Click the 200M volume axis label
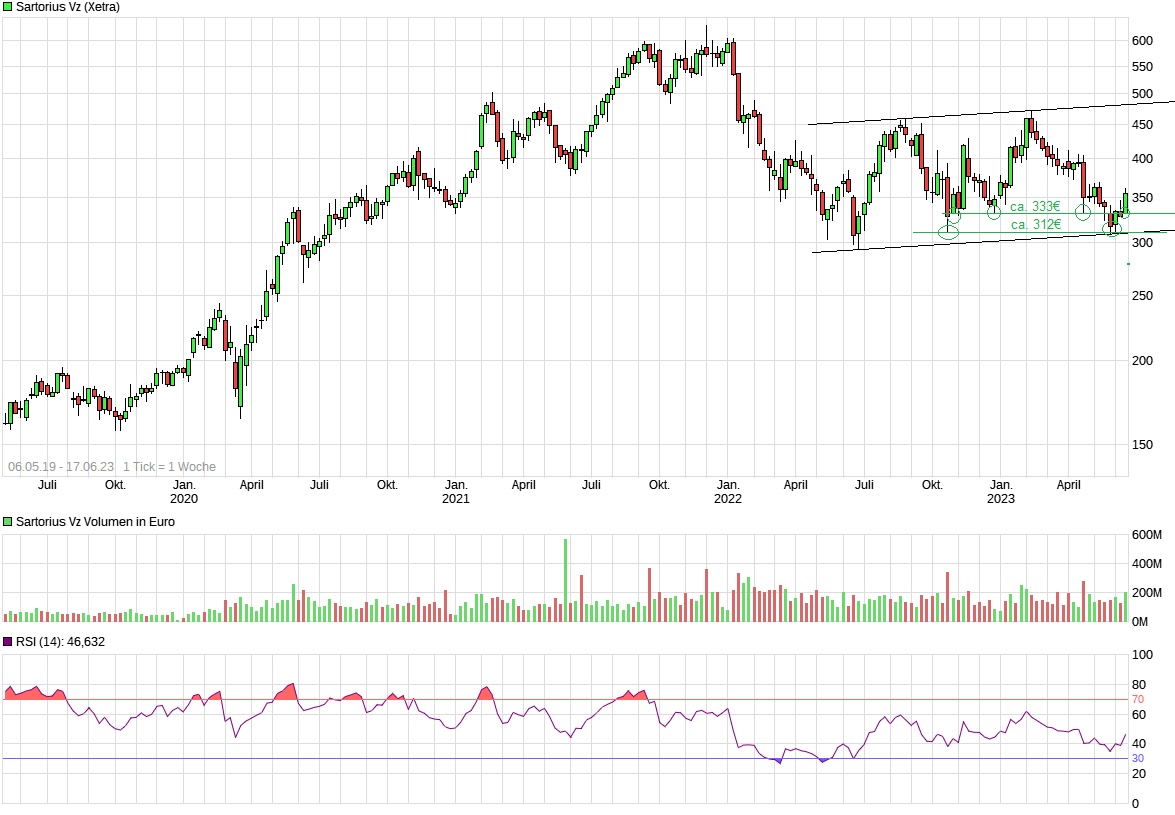Image resolution: width=1175 pixels, height=815 pixels. (1147, 593)
